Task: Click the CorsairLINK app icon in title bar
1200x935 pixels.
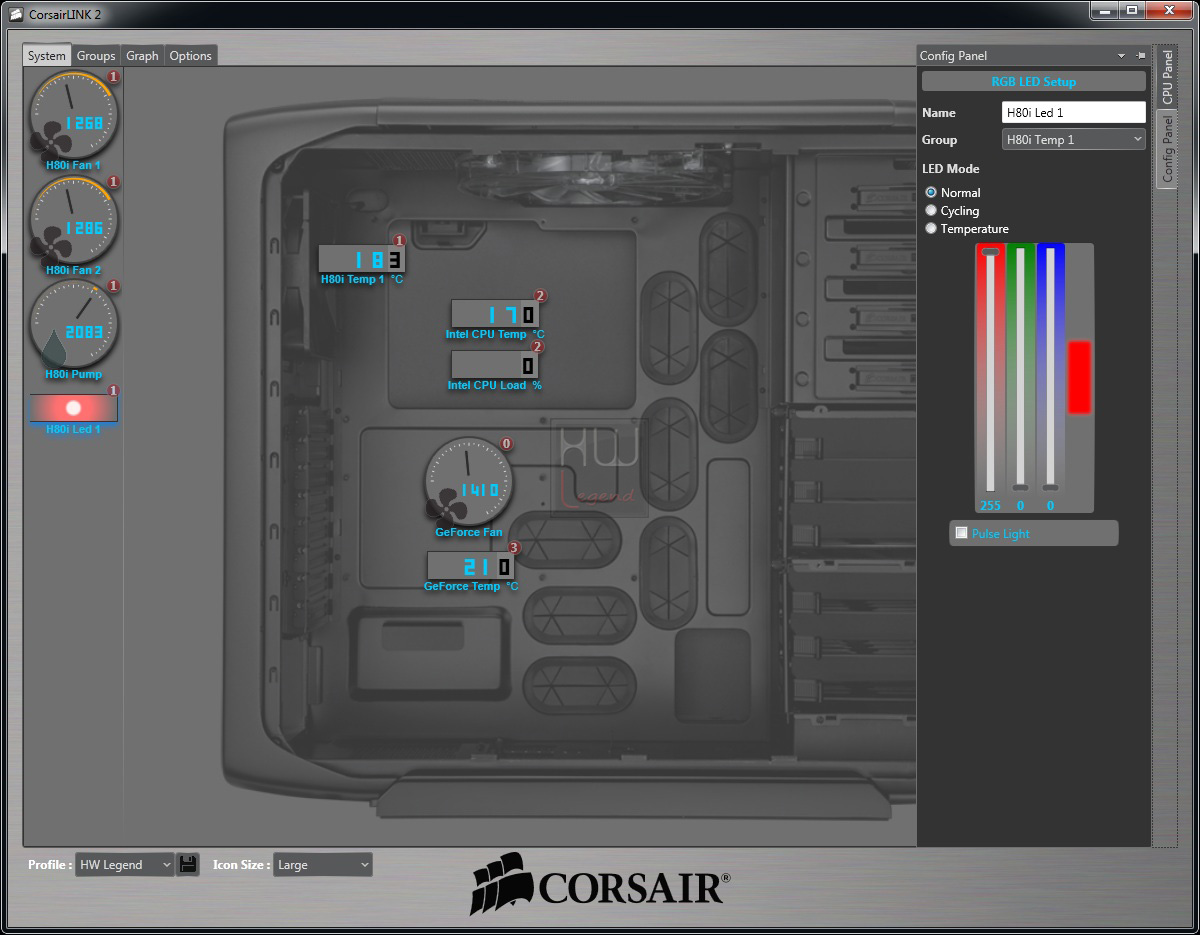Action: coord(16,14)
